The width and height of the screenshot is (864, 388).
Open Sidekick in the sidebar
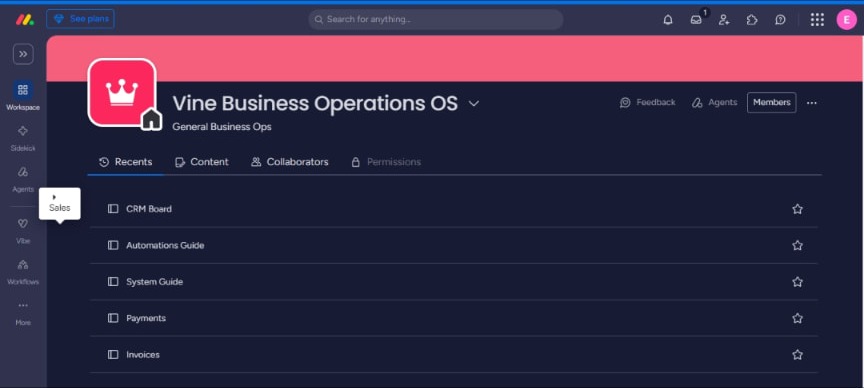point(23,138)
